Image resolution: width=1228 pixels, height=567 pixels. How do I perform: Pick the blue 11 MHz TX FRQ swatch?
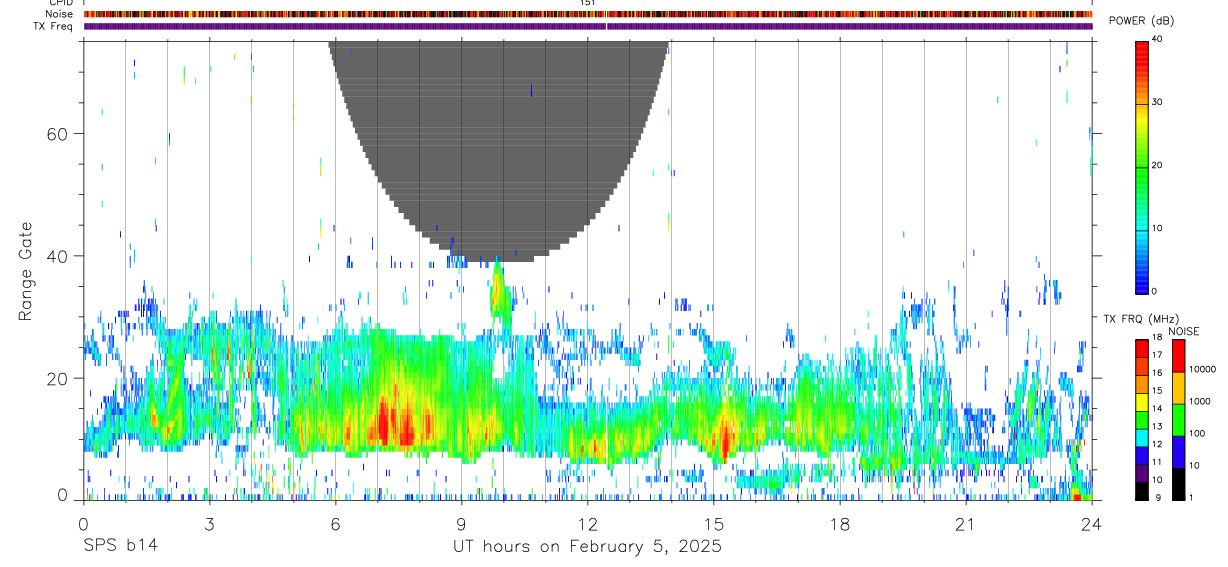click(x=1142, y=457)
